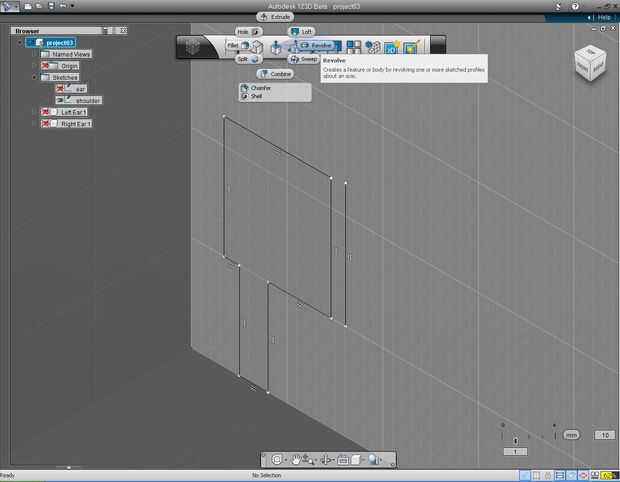Choose the Combine tool

pos(276,74)
